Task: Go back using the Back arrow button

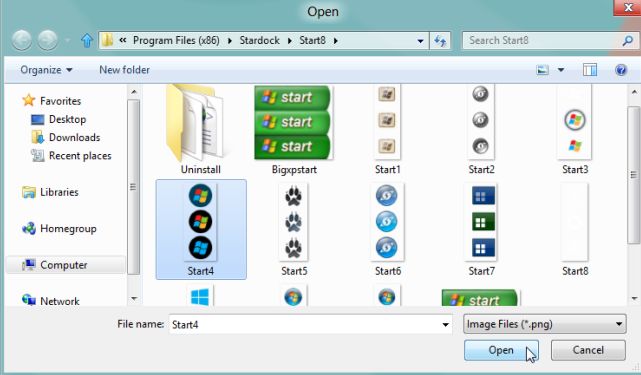Action: (x=21, y=40)
